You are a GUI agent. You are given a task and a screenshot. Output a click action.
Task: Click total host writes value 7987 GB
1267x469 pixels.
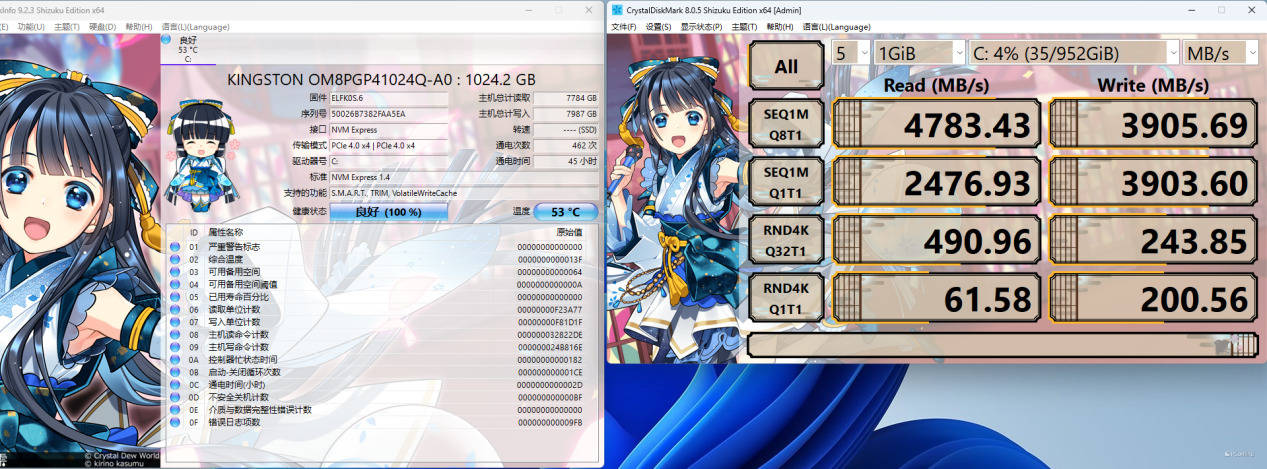click(x=566, y=114)
